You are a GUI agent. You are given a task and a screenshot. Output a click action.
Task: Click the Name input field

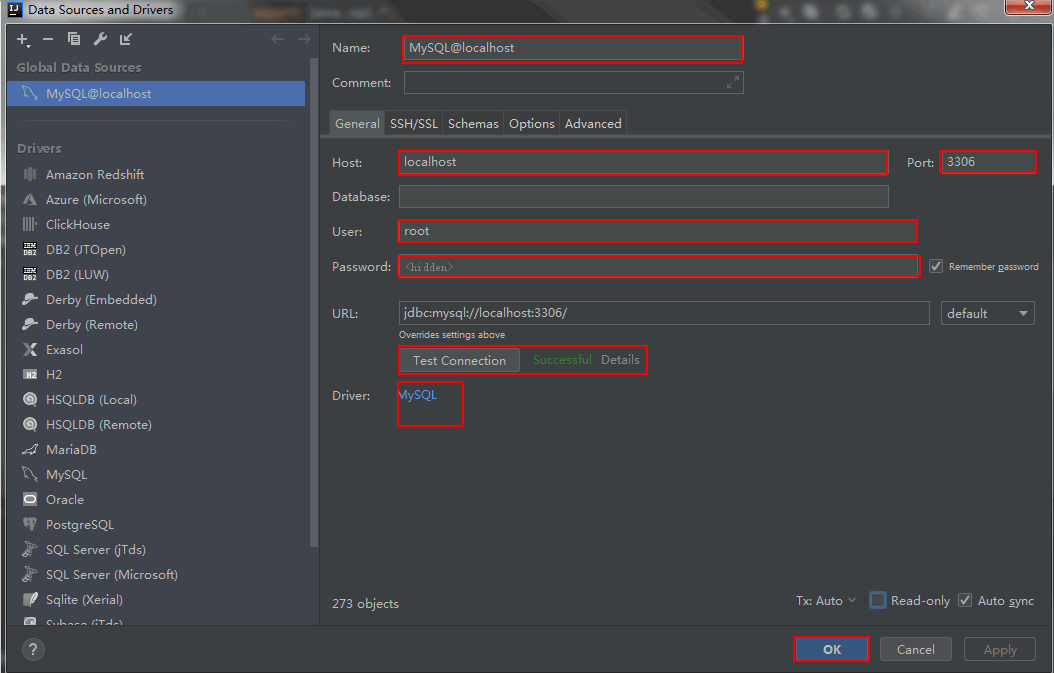[573, 48]
